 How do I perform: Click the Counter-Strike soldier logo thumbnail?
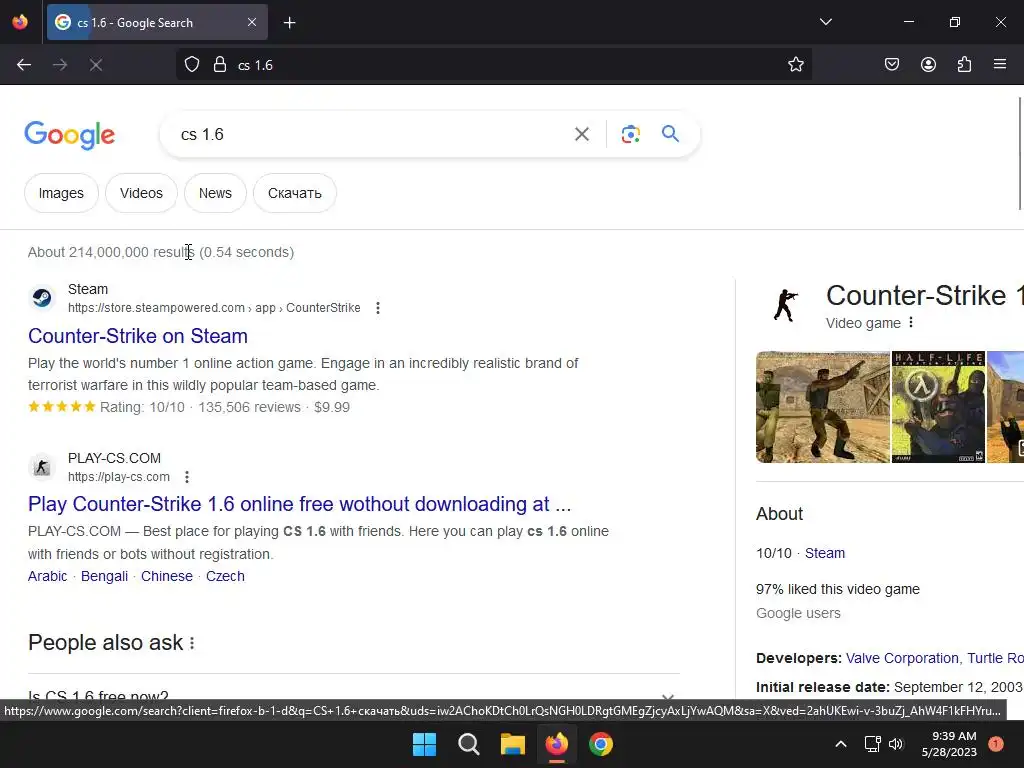786,306
